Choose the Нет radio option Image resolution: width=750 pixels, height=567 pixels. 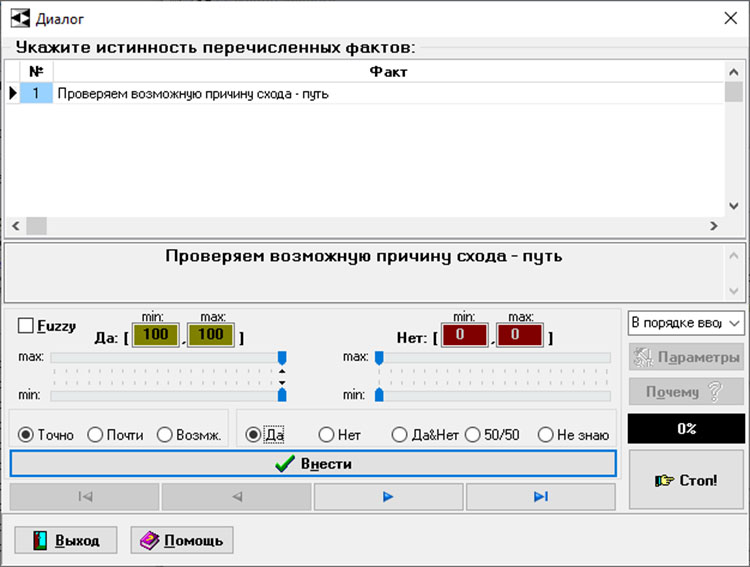pos(326,435)
